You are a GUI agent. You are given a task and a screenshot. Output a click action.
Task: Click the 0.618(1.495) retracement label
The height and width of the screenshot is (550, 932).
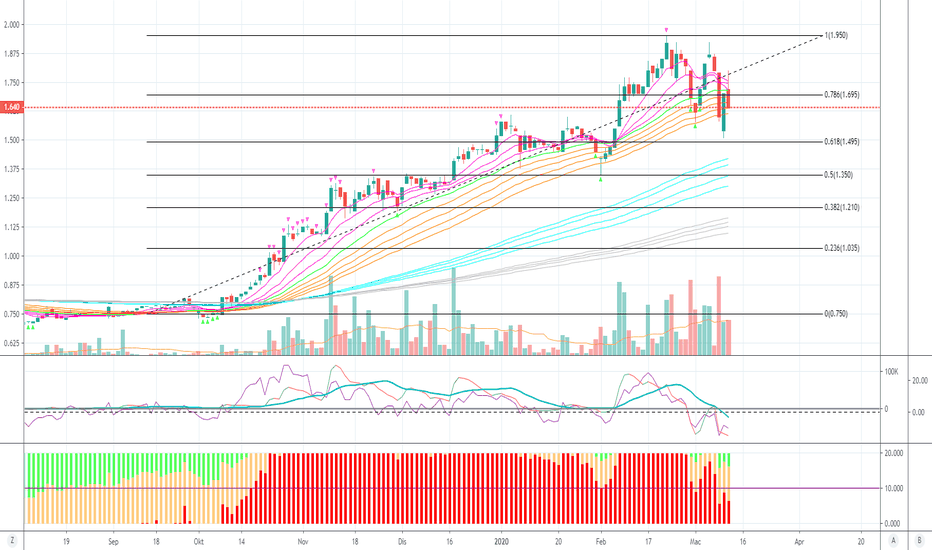pyautogui.click(x=842, y=142)
